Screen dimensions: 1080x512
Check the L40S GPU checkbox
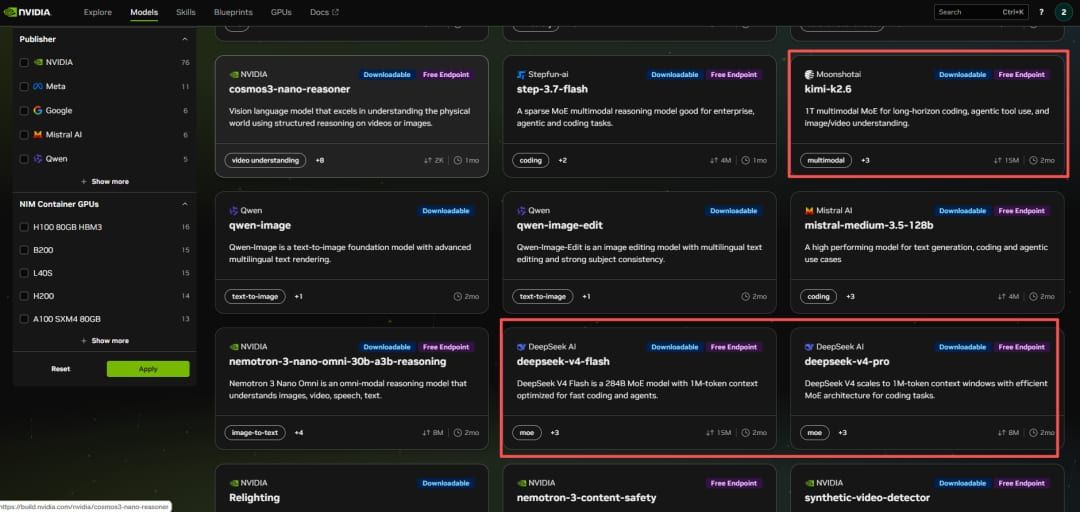(24, 274)
